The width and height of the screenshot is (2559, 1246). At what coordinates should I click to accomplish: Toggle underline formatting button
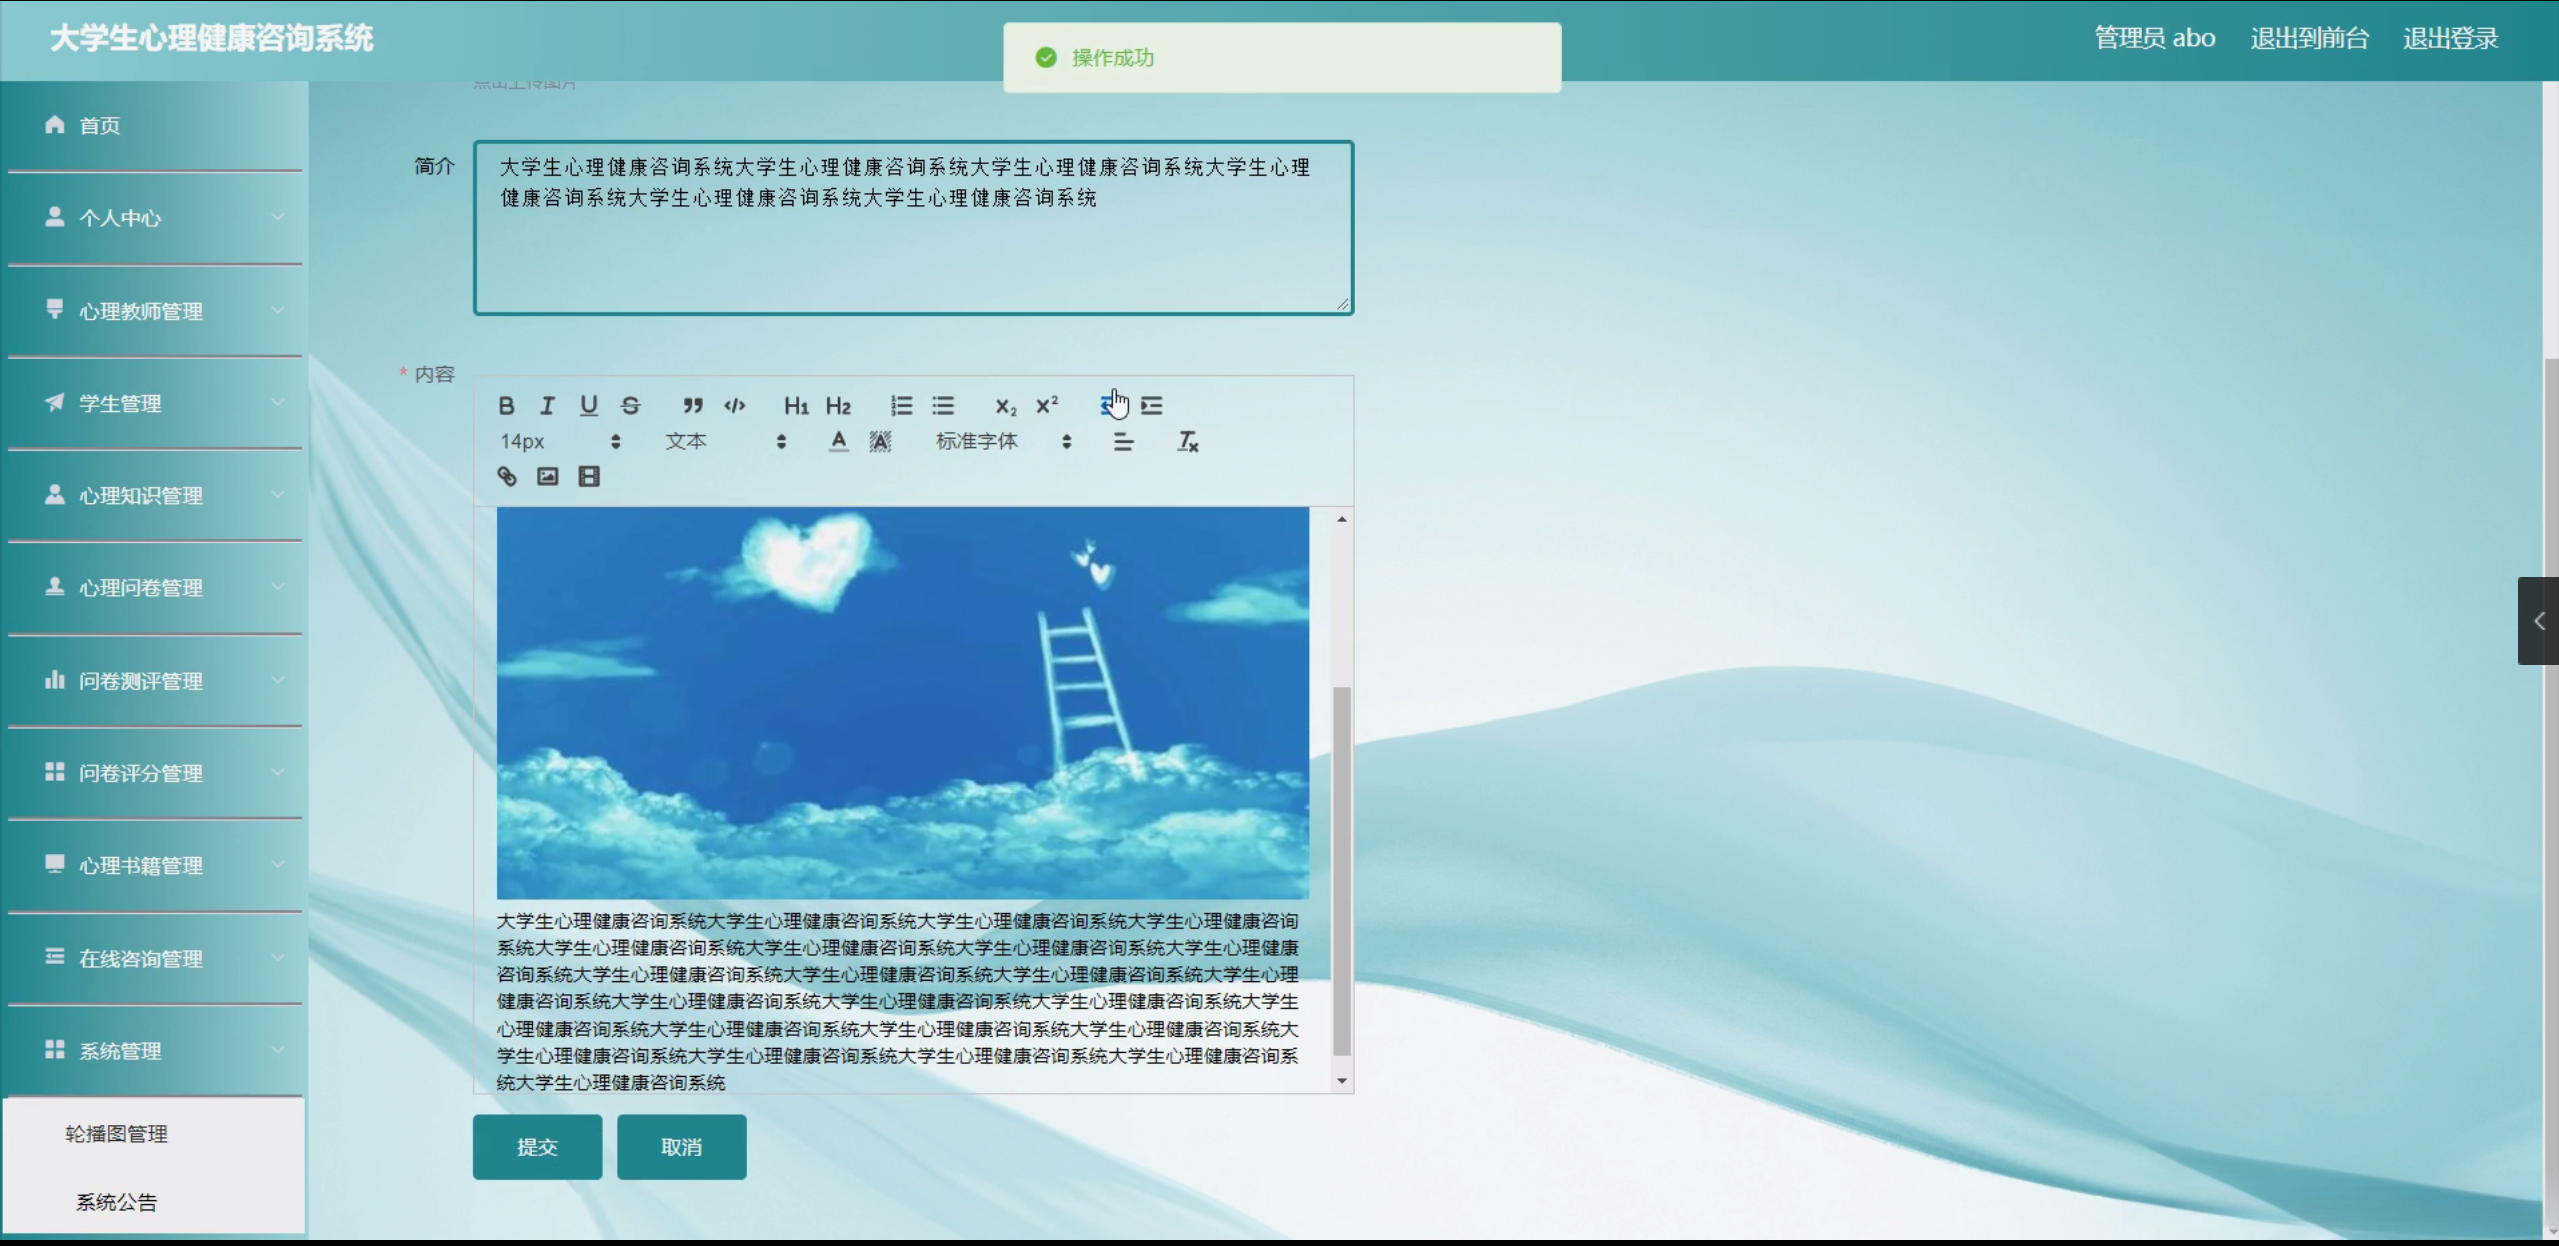589,405
